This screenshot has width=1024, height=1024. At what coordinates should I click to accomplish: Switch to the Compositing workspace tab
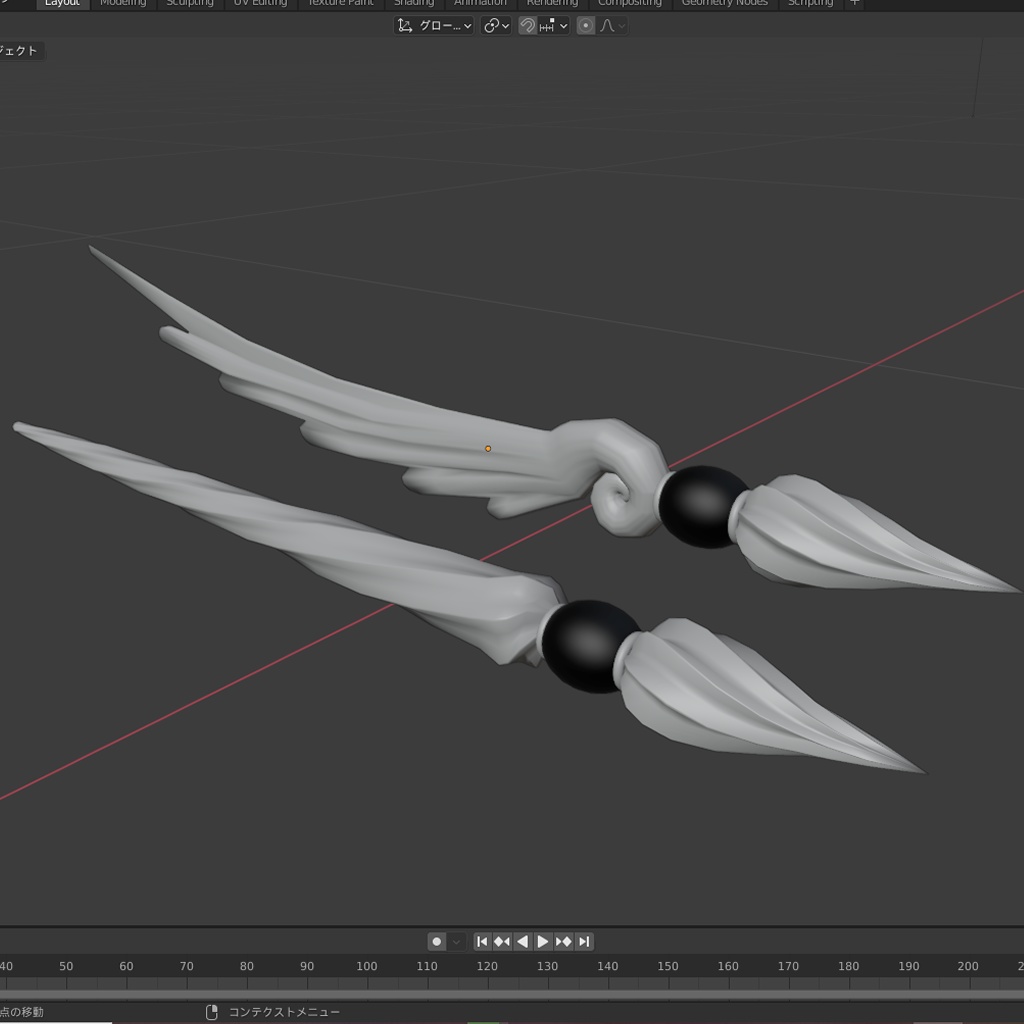[x=630, y=3]
